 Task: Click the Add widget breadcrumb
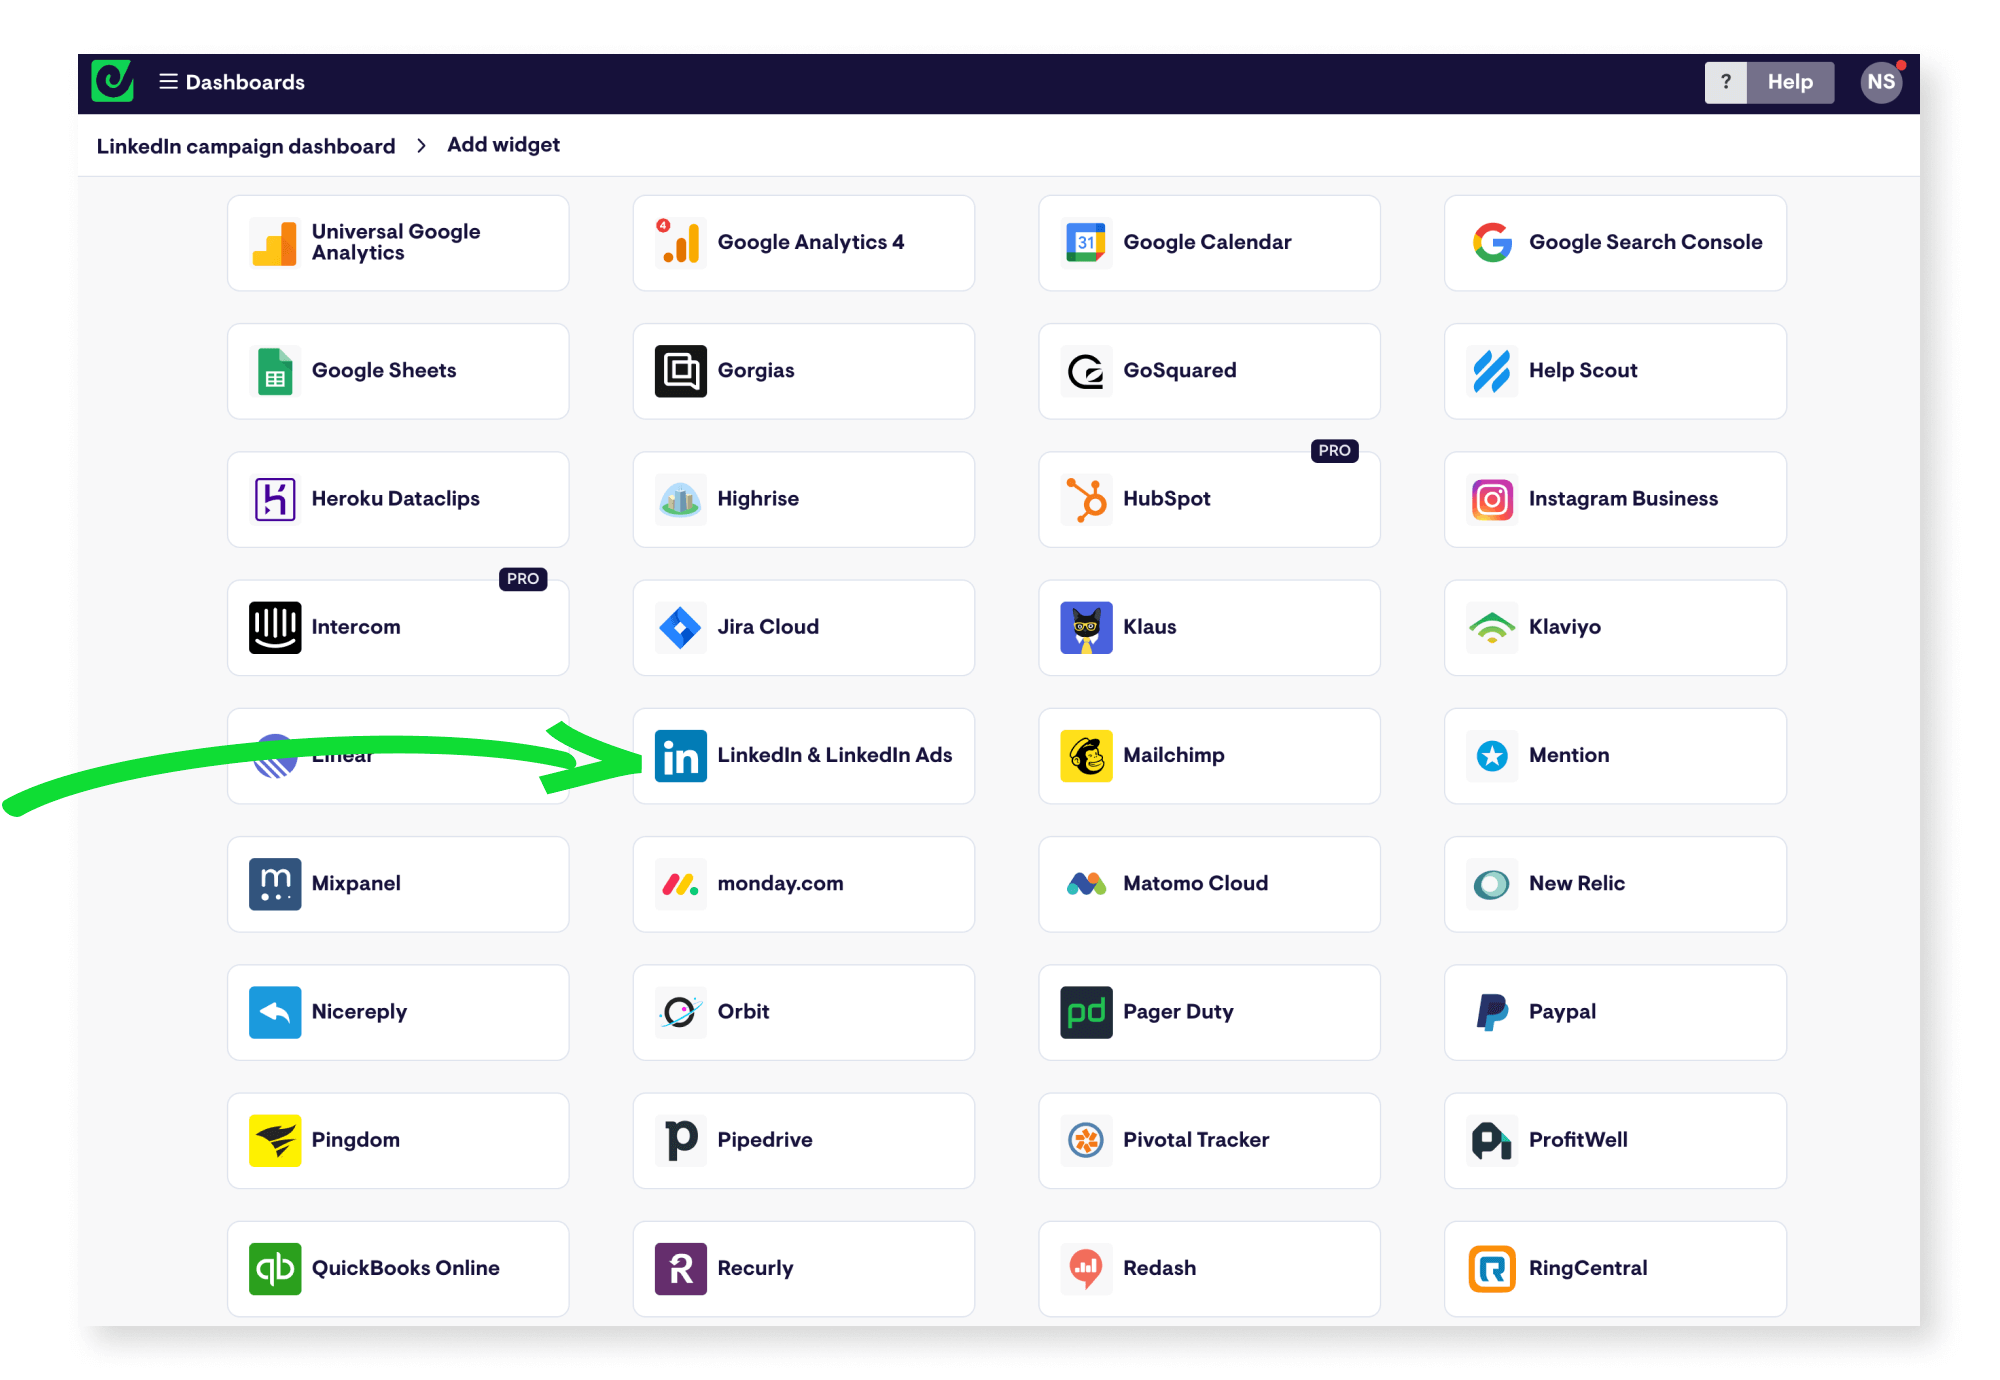[503, 145]
